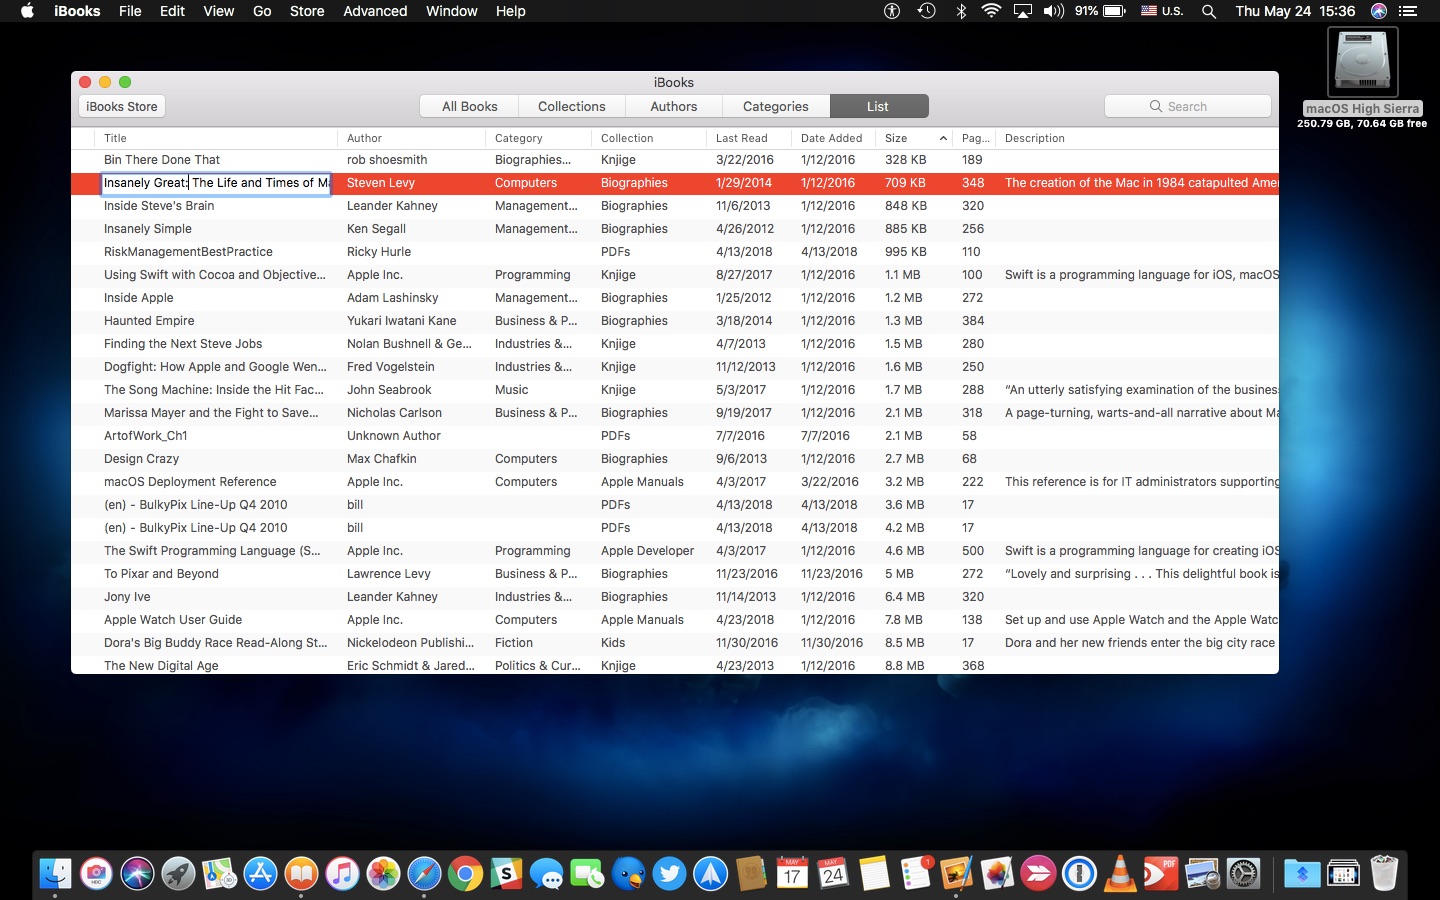
Task: Sort by Last Read column header
Action: 748,138
